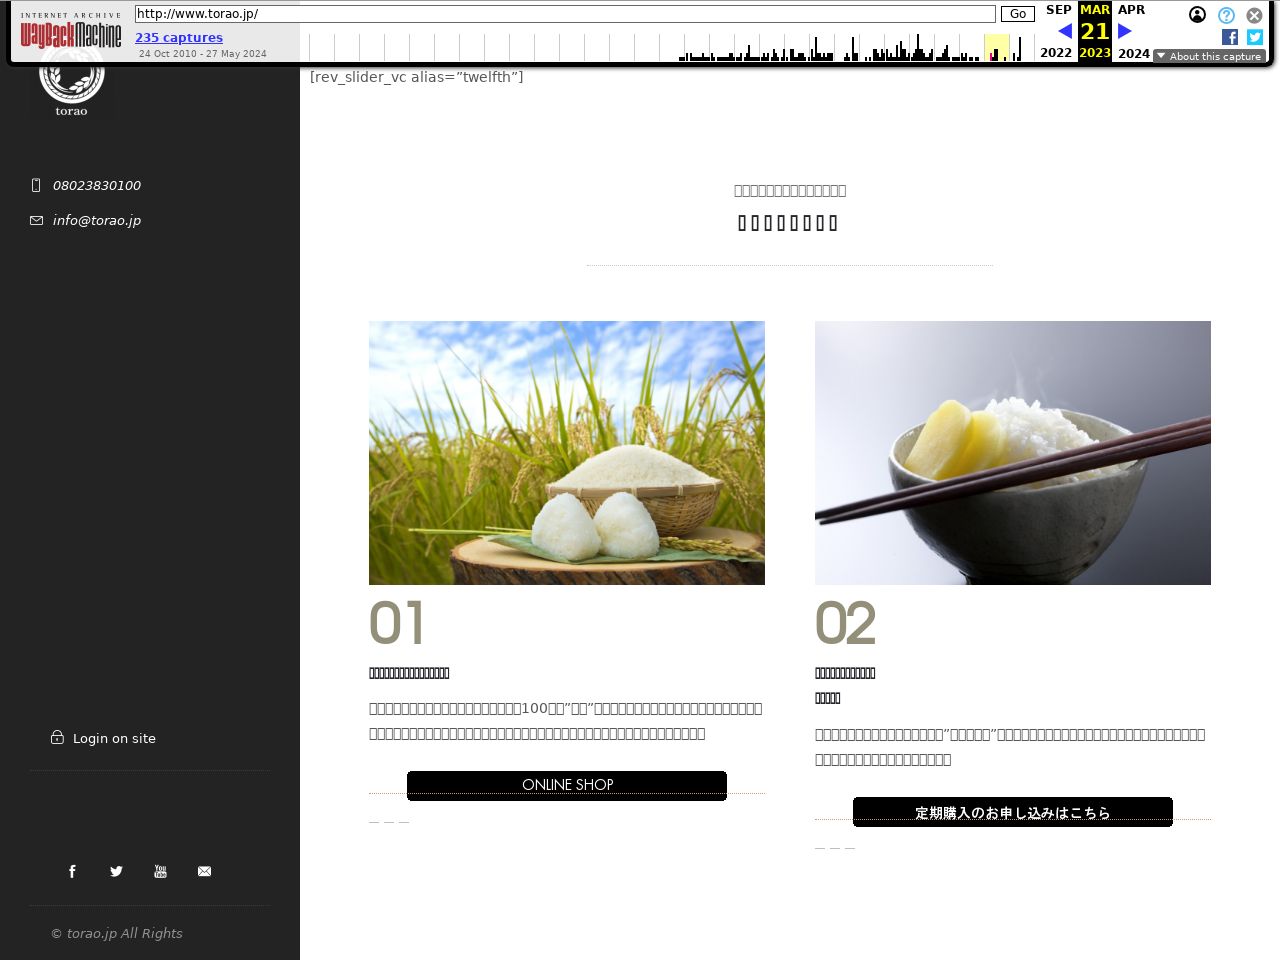The width and height of the screenshot is (1280, 960).
Task: Click the 定期購入のお申し込みはこちら button
Action: click(1013, 812)
